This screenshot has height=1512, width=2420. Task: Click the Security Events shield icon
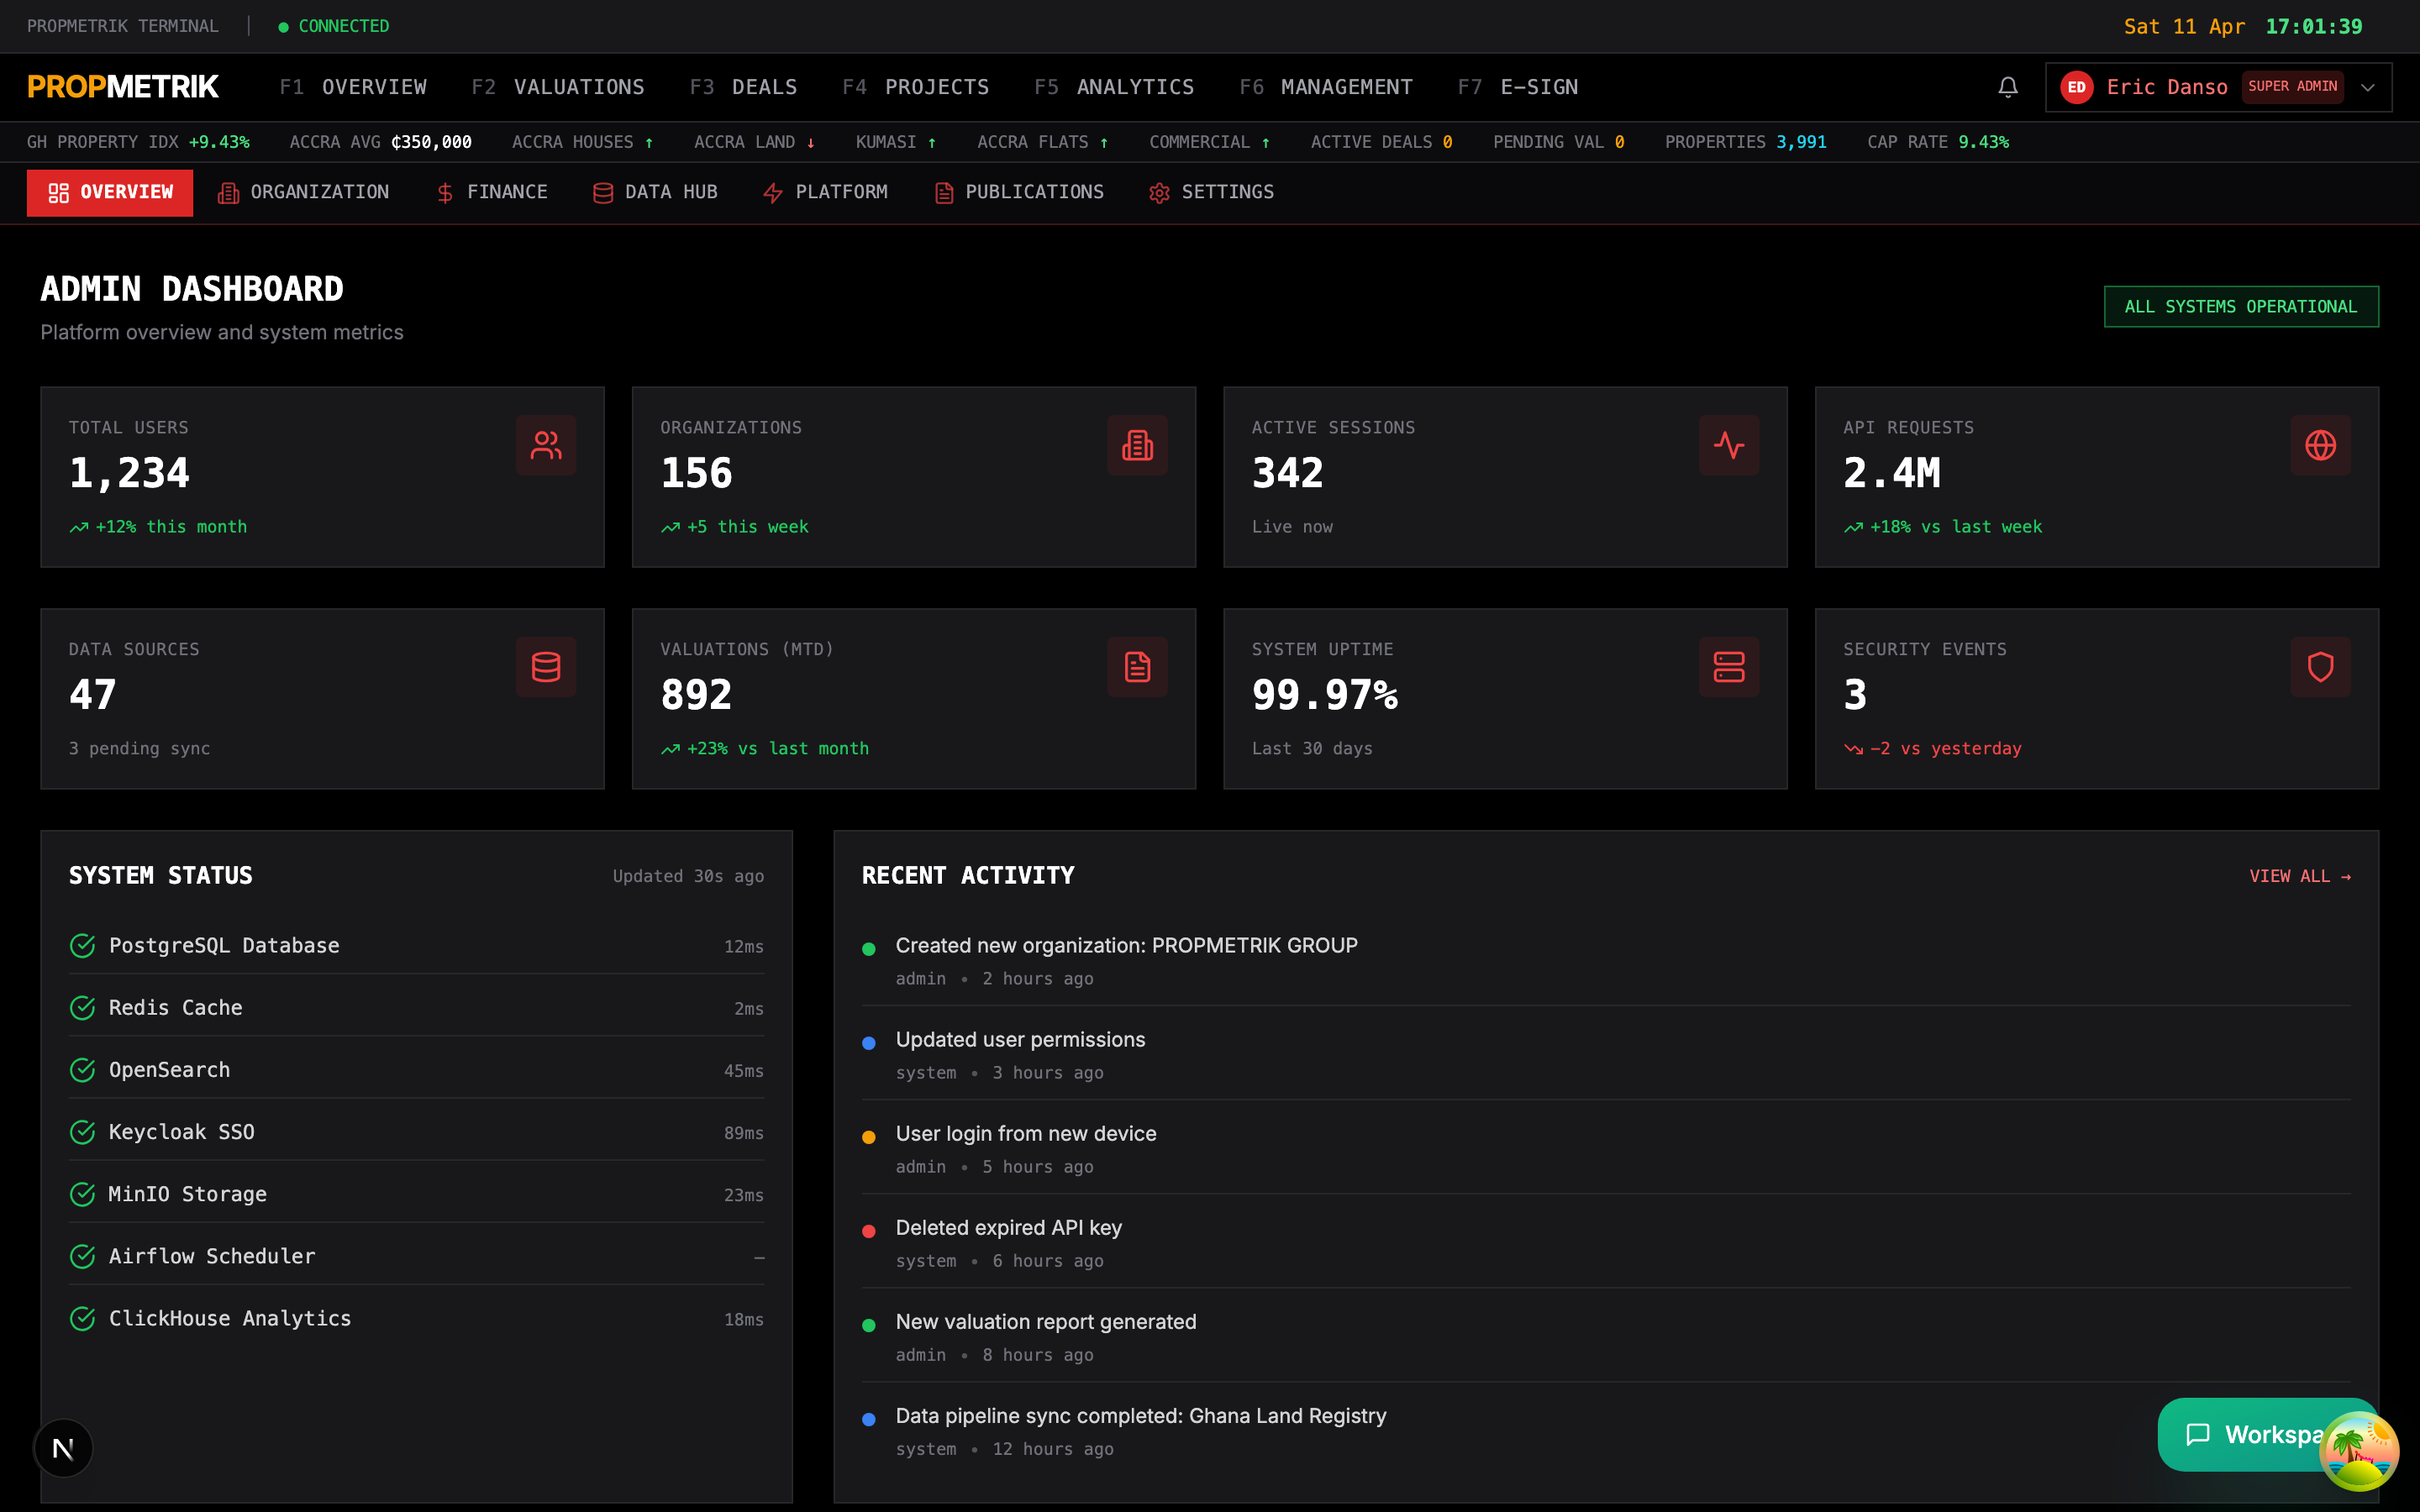(2320, 667)
